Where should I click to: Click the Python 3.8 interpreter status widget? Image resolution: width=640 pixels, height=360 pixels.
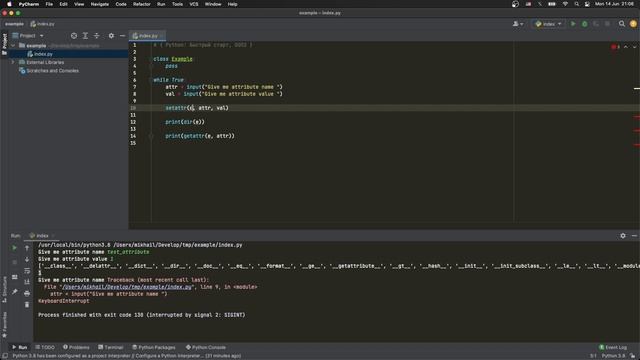613,356
